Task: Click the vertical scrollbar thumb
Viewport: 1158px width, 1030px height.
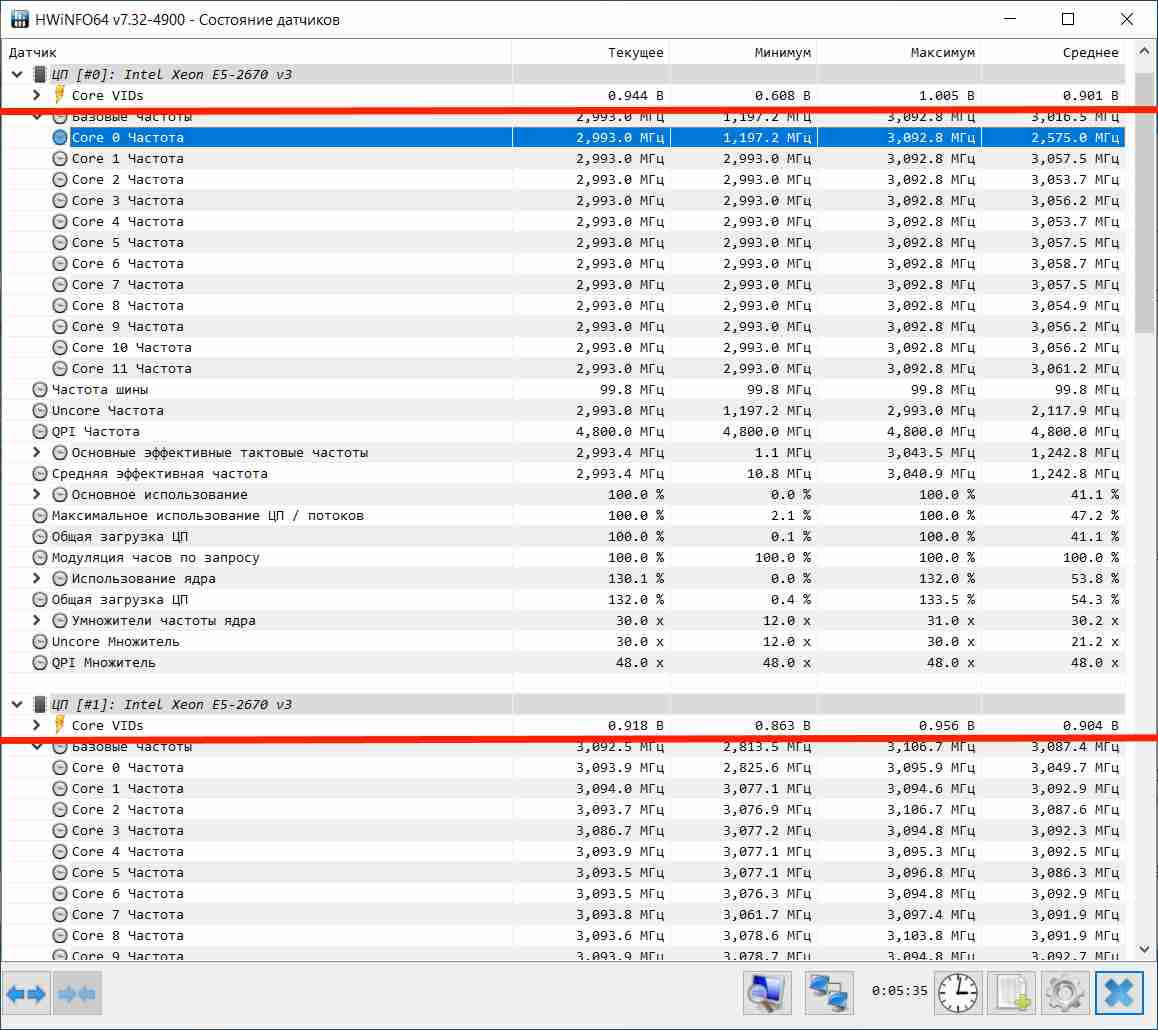Action: pos(1144,201)
